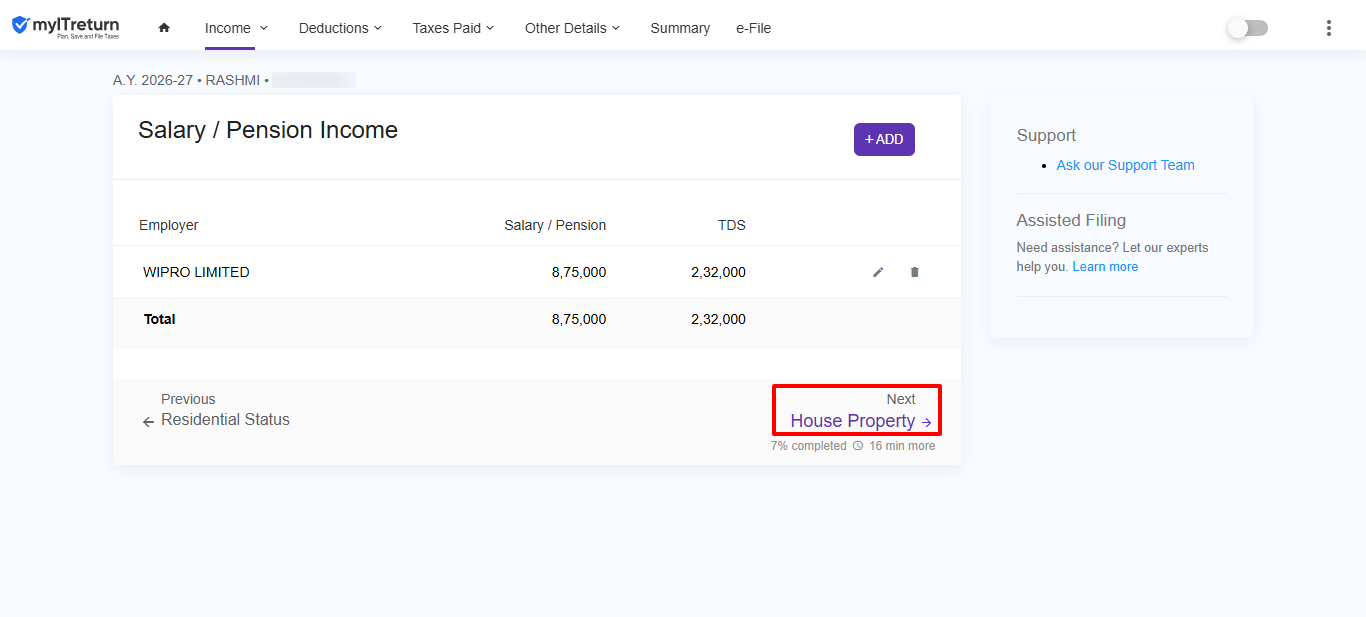Add a new salary with + ADD
The width and height of the screenshot is (1366, 617).
click(884, 139)
